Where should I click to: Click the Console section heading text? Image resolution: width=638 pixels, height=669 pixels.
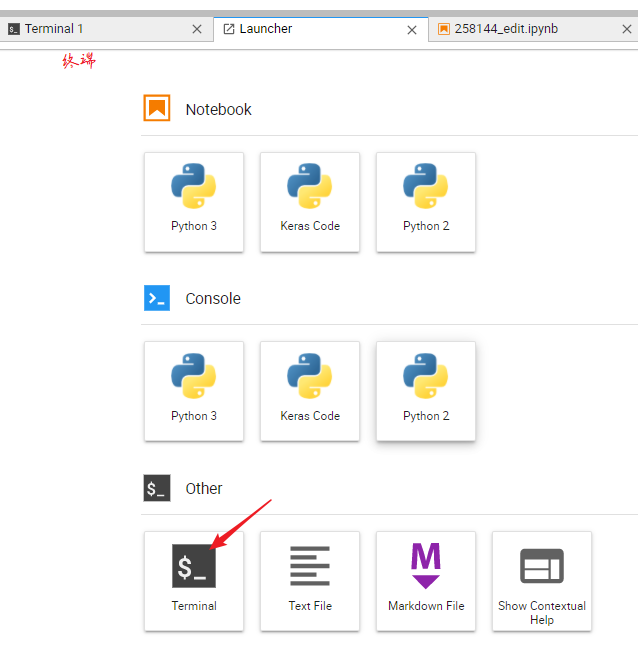coord(213,299)
